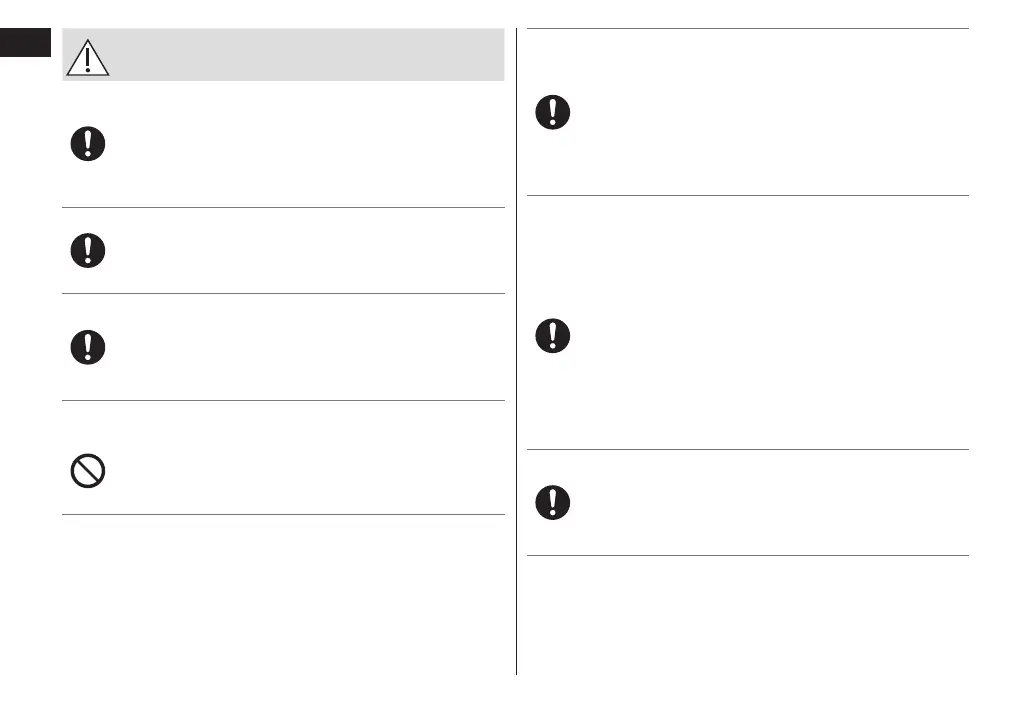Click the middle exclamation icon in right column
The height and width of the screenshot is (726, 1032).
coord(552,335)
